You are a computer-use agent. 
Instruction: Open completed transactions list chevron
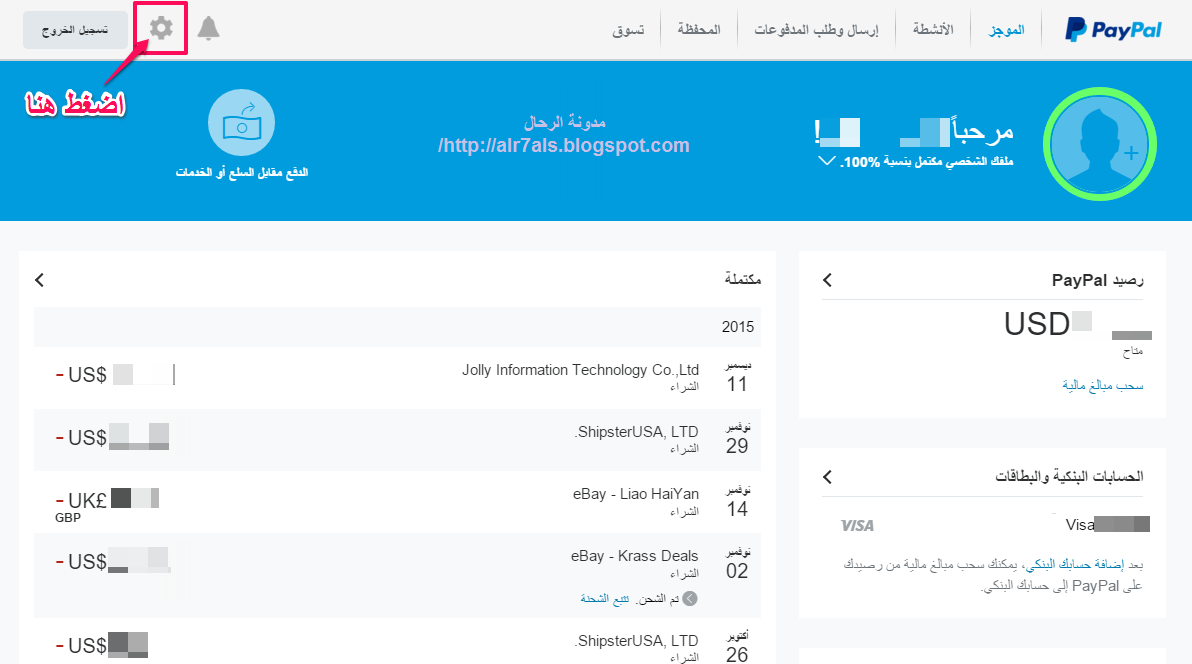[40, 280]
